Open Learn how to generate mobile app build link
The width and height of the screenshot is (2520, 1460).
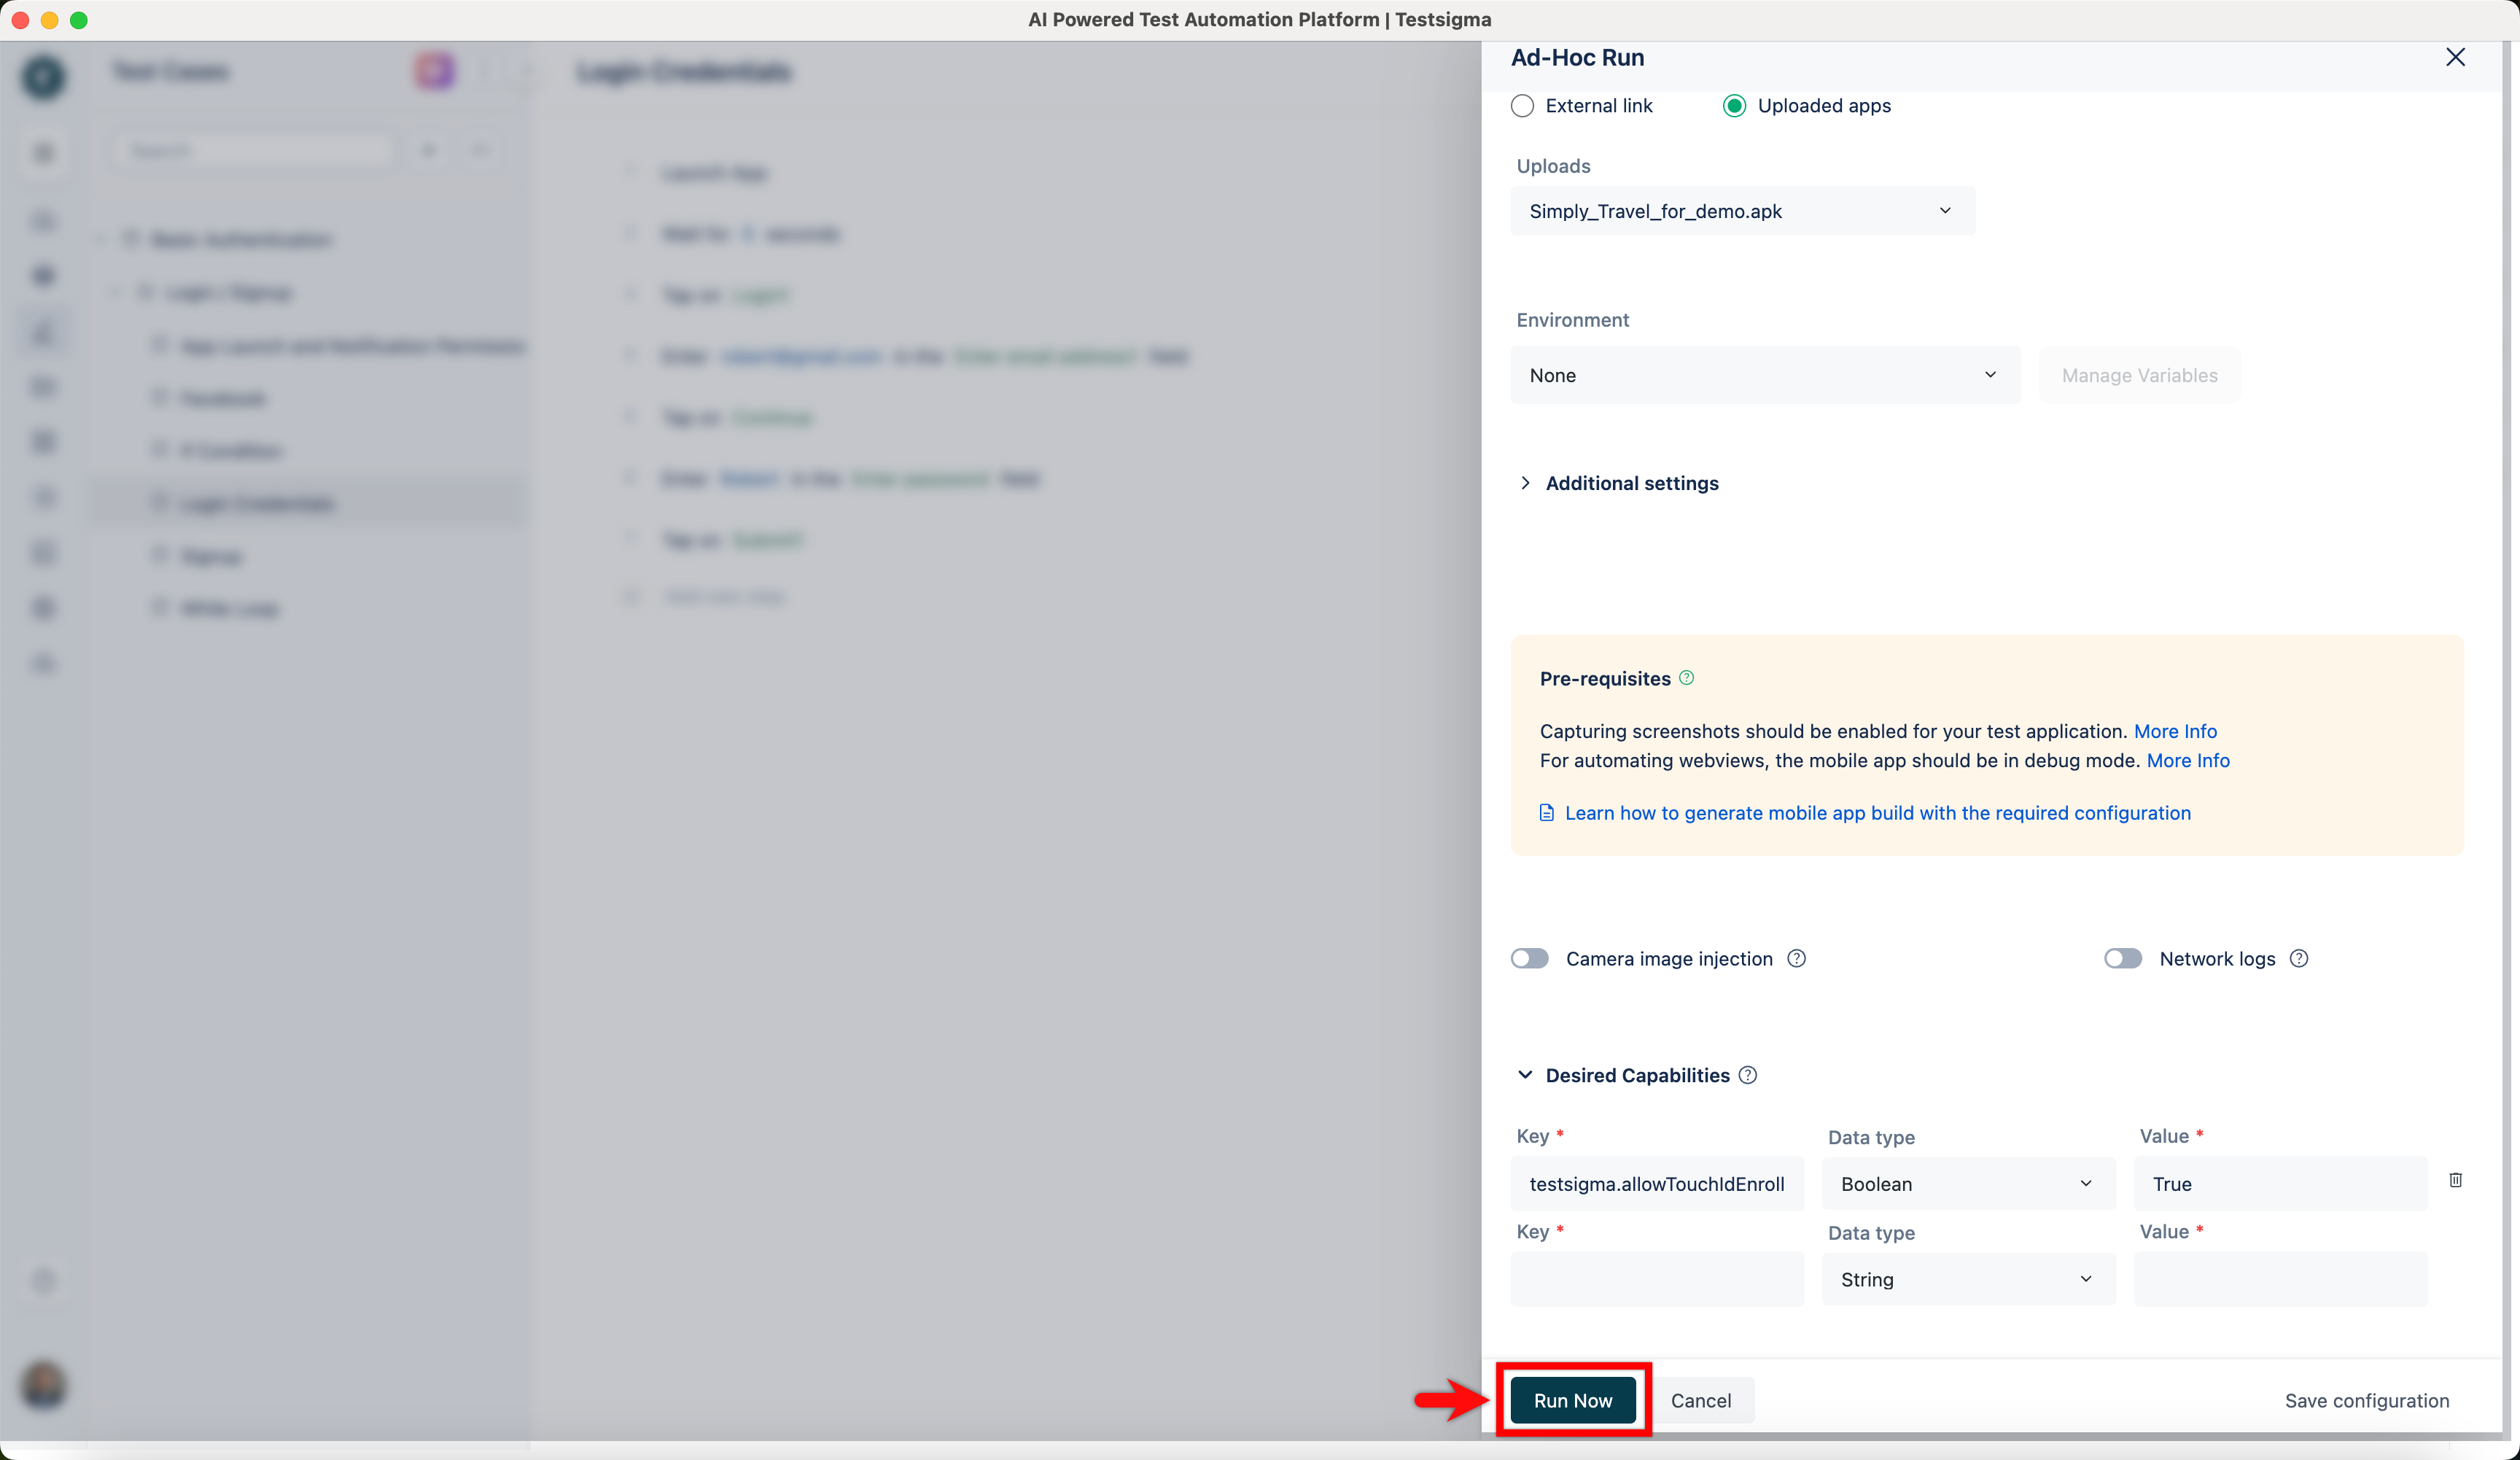[x=1877, y=812]
